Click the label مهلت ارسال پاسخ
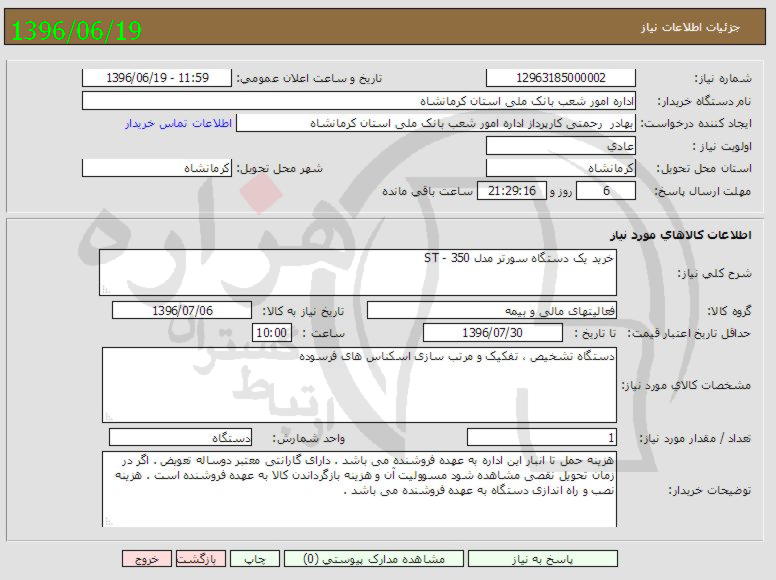The image size is (776, 580). click(x=703, y=192)
